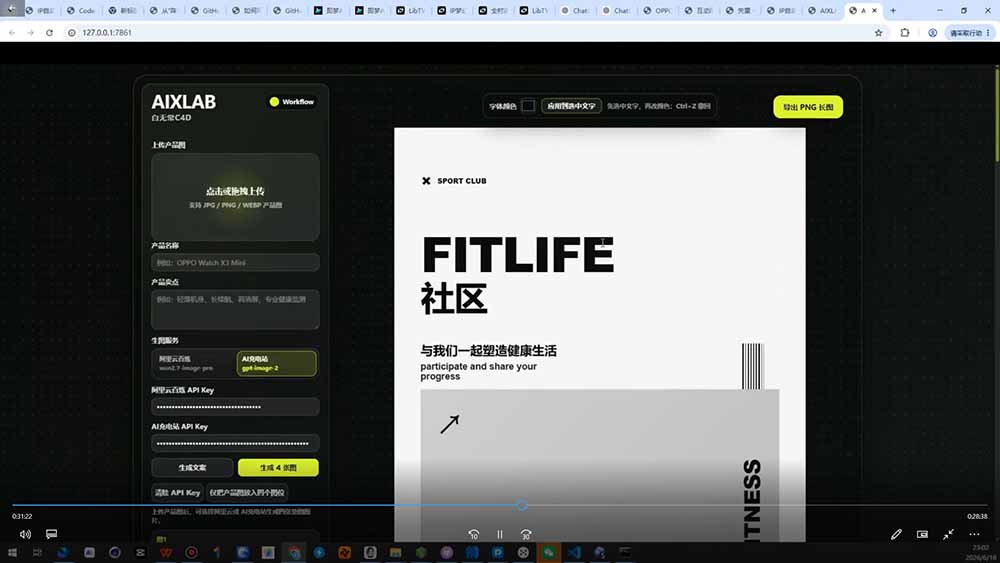Open the browser extensions puzzle icon
The height and width of the screenshot is (563, 1000).
(904, 33)
